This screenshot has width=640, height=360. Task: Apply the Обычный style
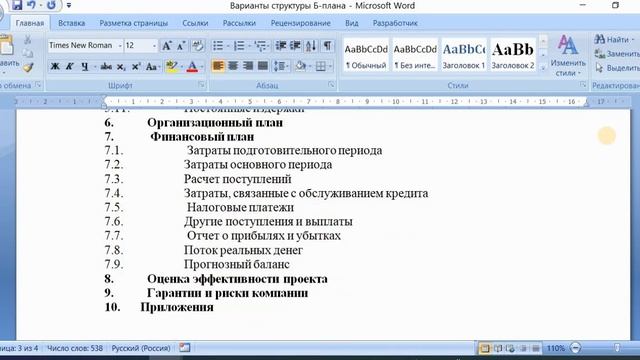pos(366,56)
